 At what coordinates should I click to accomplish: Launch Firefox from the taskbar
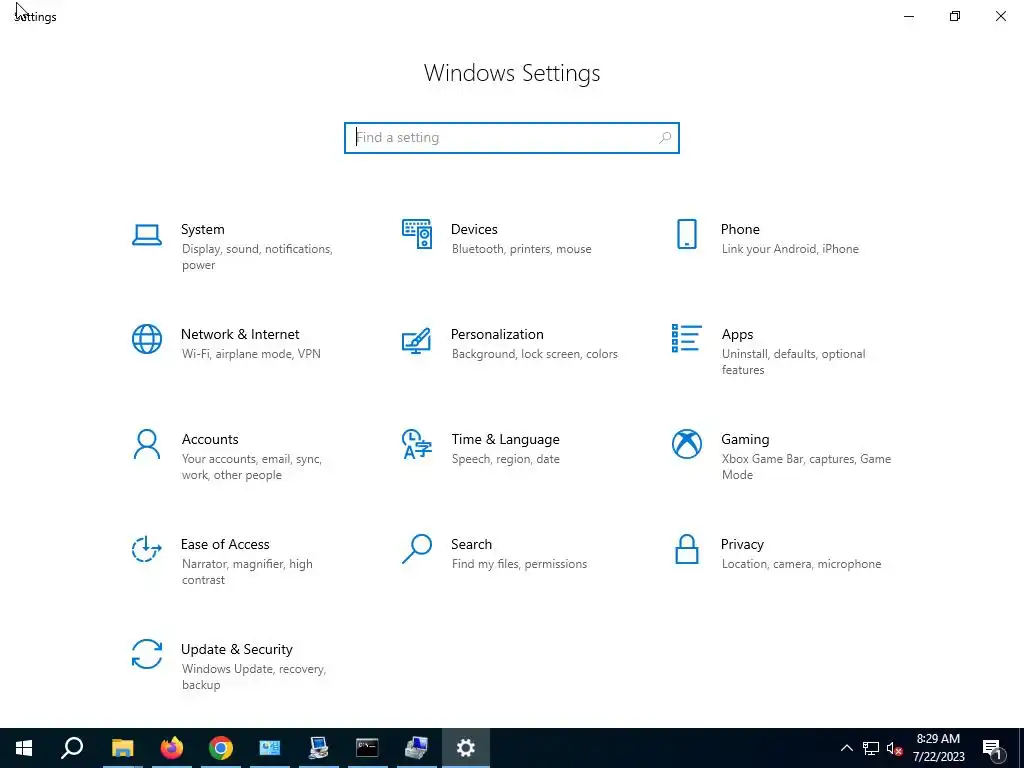[172, 748]
